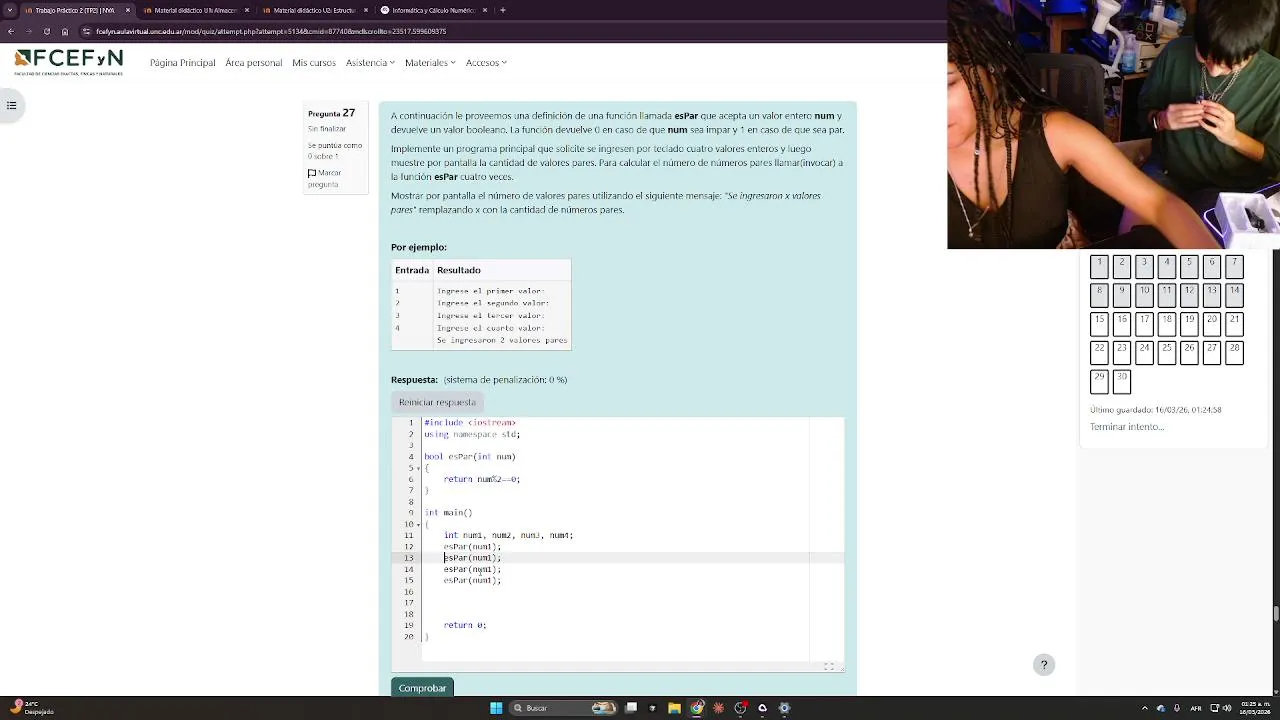Jump to question 29 in navigation

point(1099,382)
